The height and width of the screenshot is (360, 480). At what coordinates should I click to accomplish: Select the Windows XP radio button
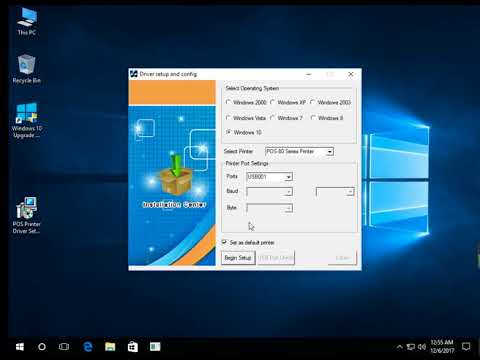click(x=273, y=102)
